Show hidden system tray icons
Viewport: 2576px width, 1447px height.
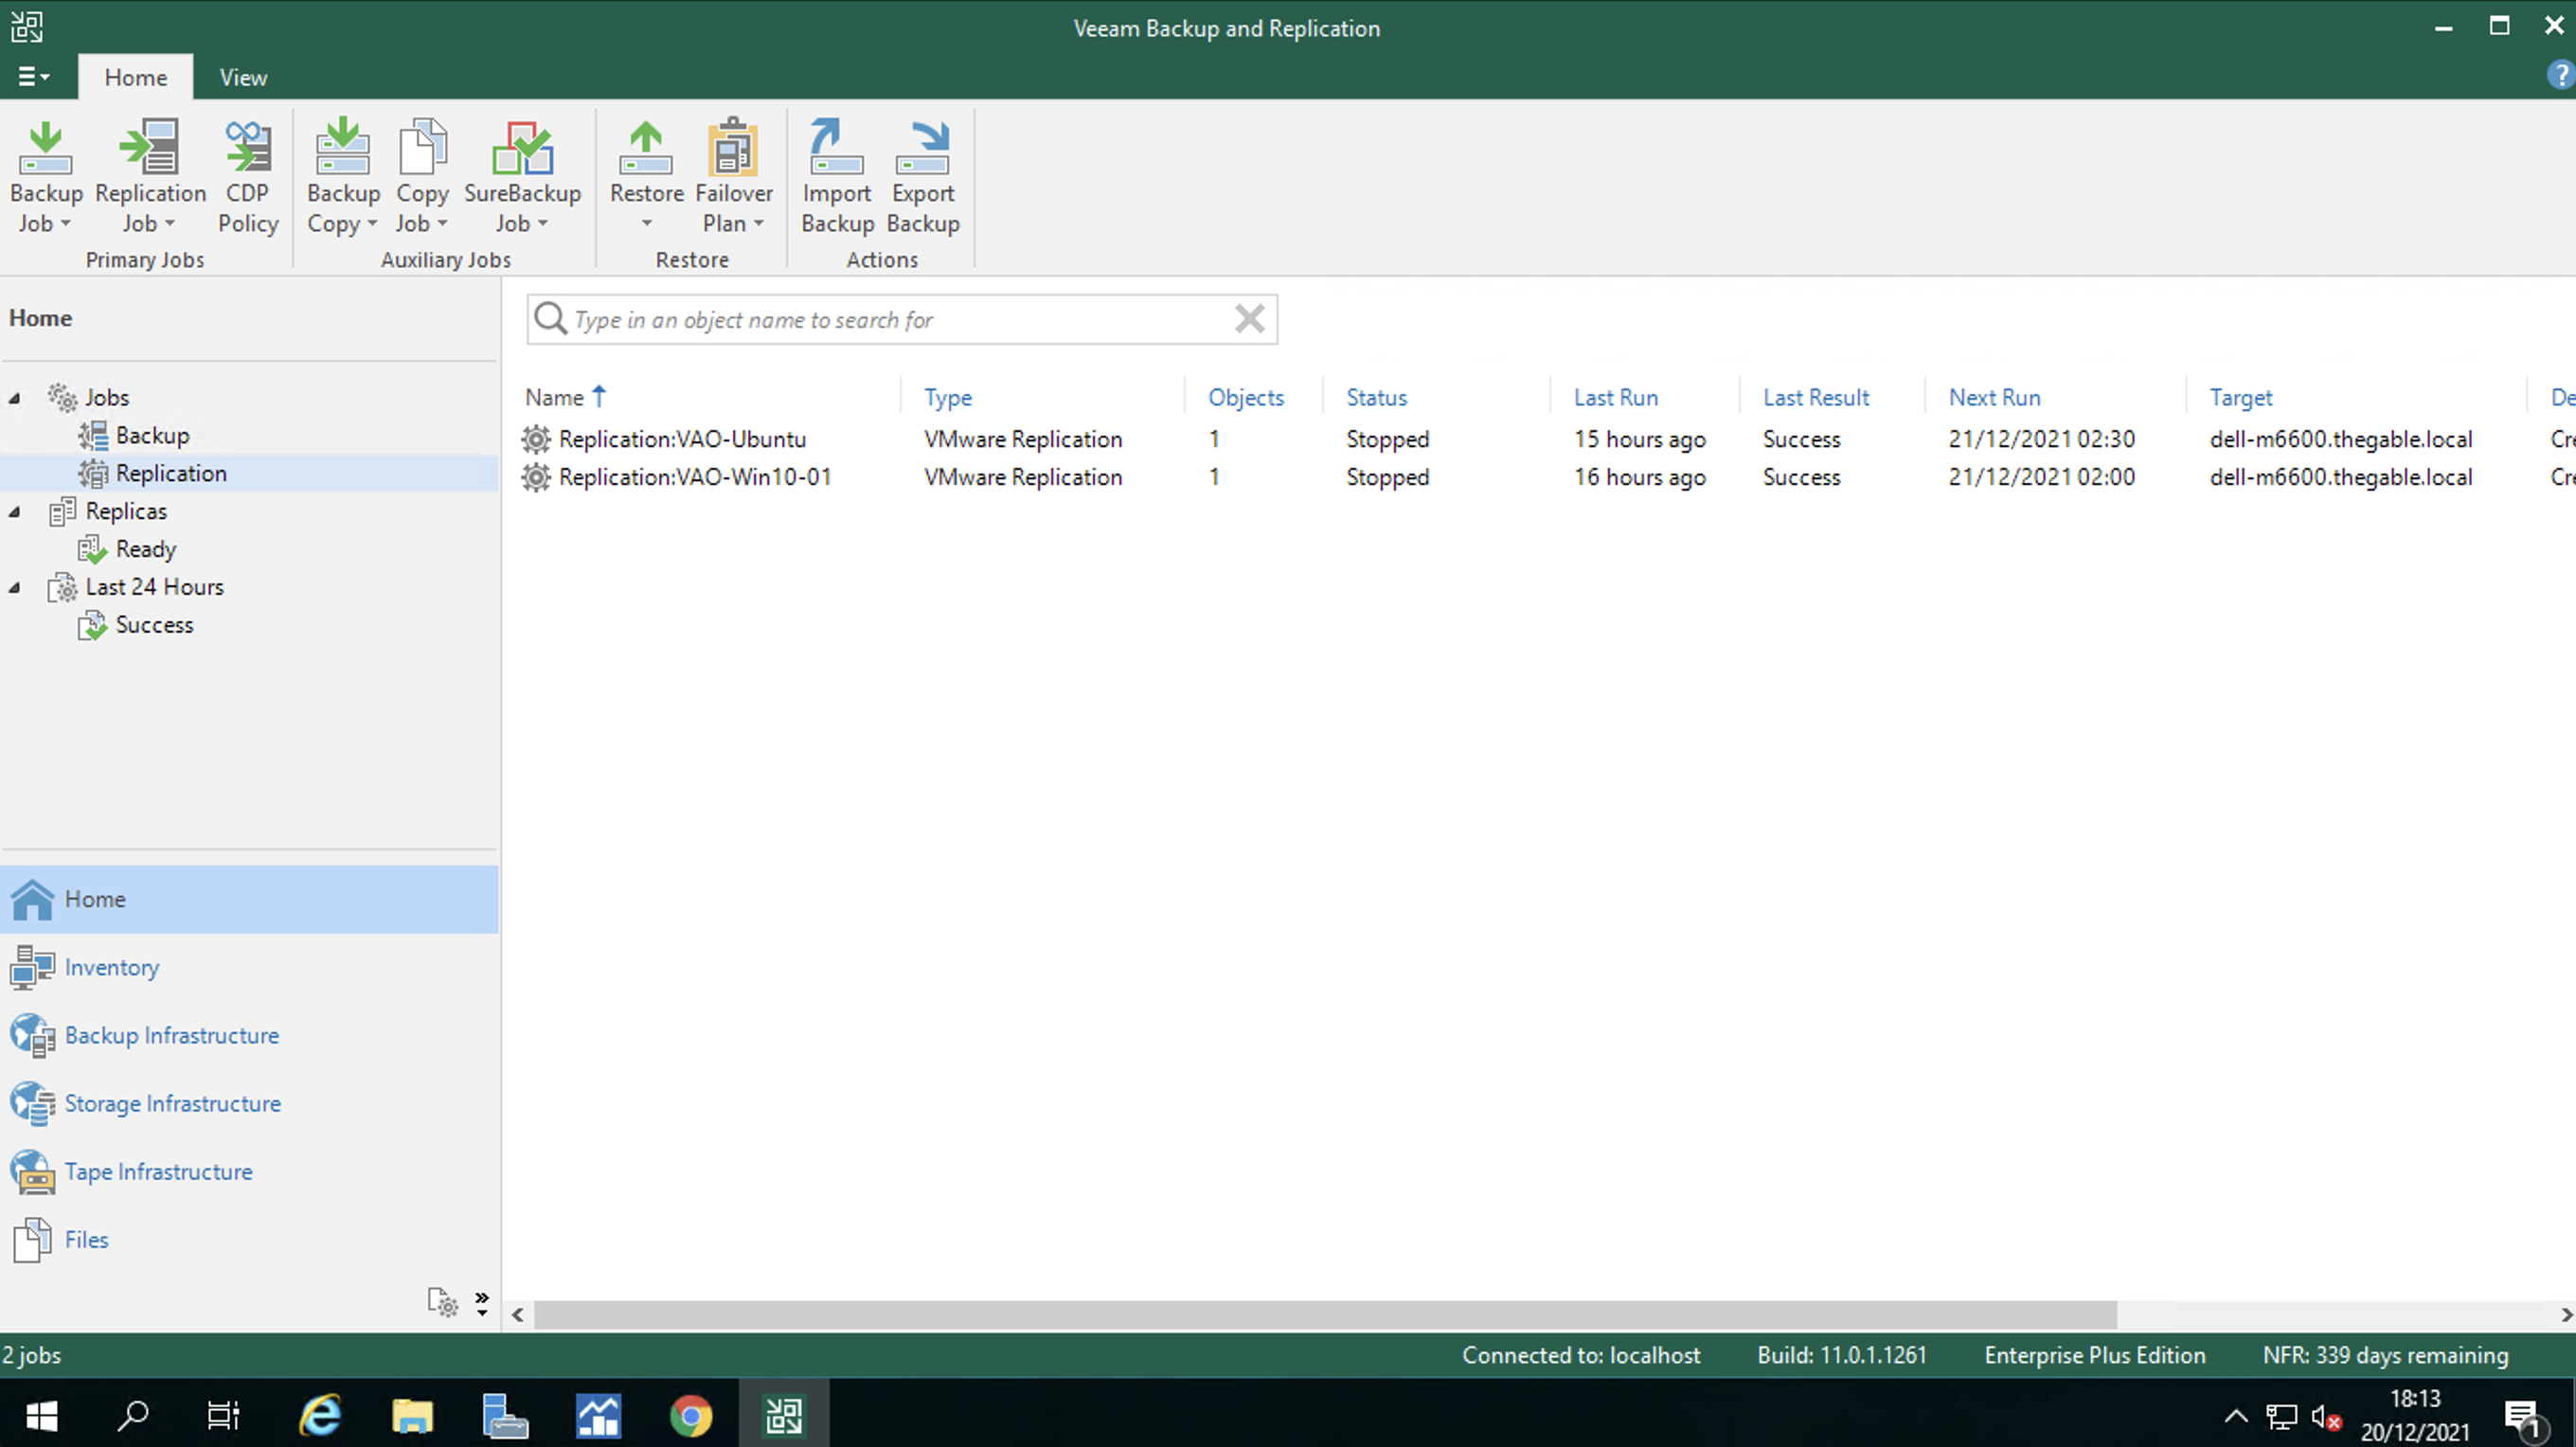pyautogui.click(x=2236, y=1416)
